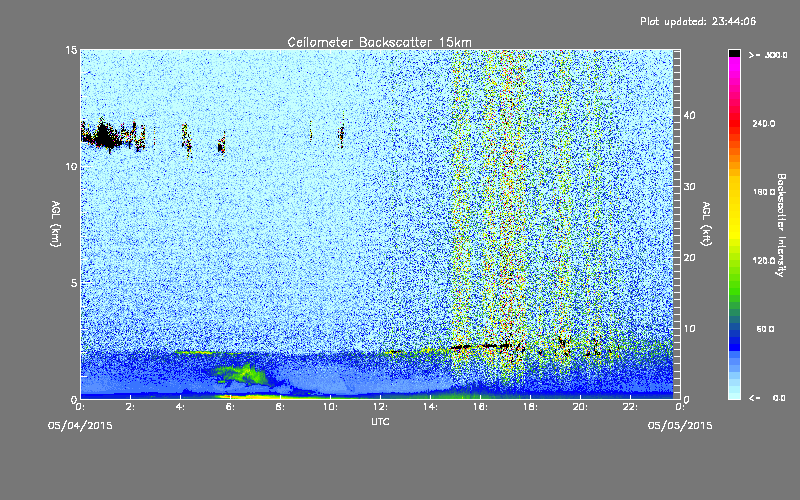Click the '12:' hour tick on time axis
This screenshot has width=800, height=500.
[x=380, y=407]
